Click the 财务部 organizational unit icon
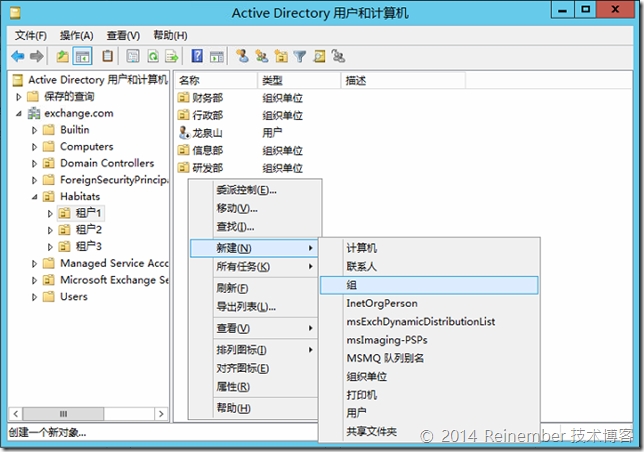Image resolution: width=644 pixels, height=452 pixels. pyautogui.click(x=183, y=98)
